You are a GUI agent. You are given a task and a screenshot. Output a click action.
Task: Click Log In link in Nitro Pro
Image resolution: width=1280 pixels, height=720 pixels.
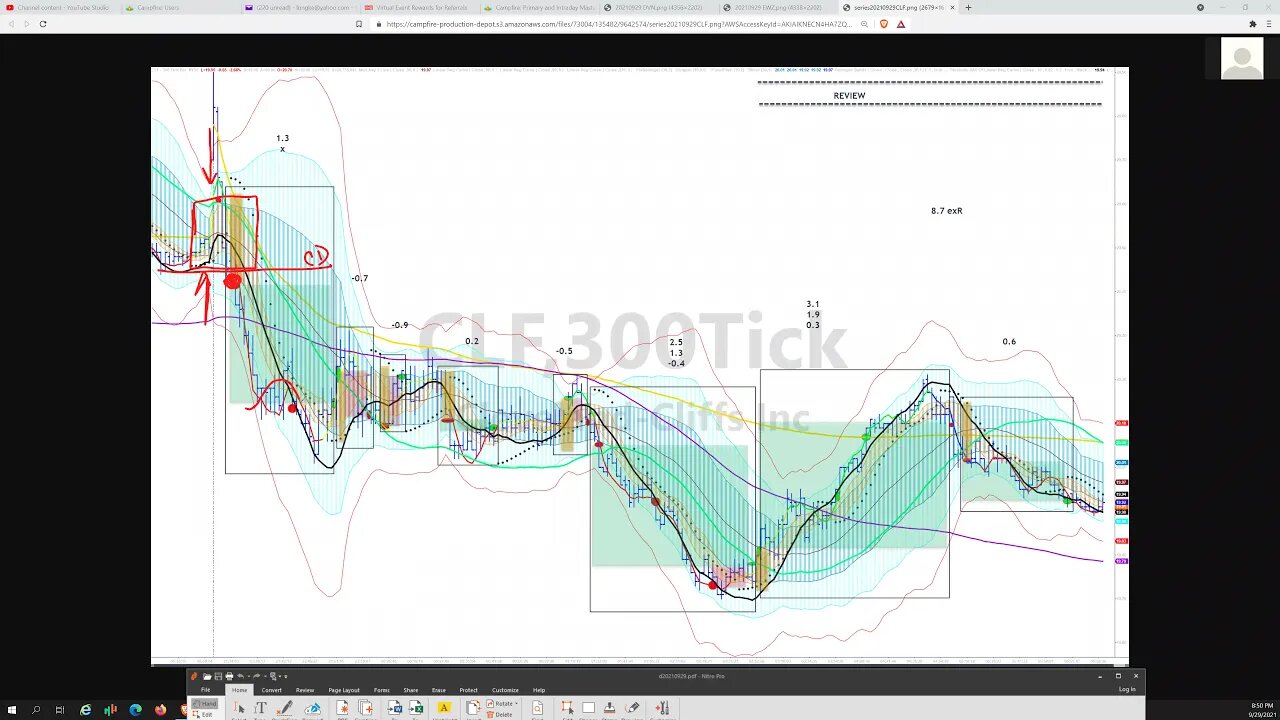[1127, 689]
